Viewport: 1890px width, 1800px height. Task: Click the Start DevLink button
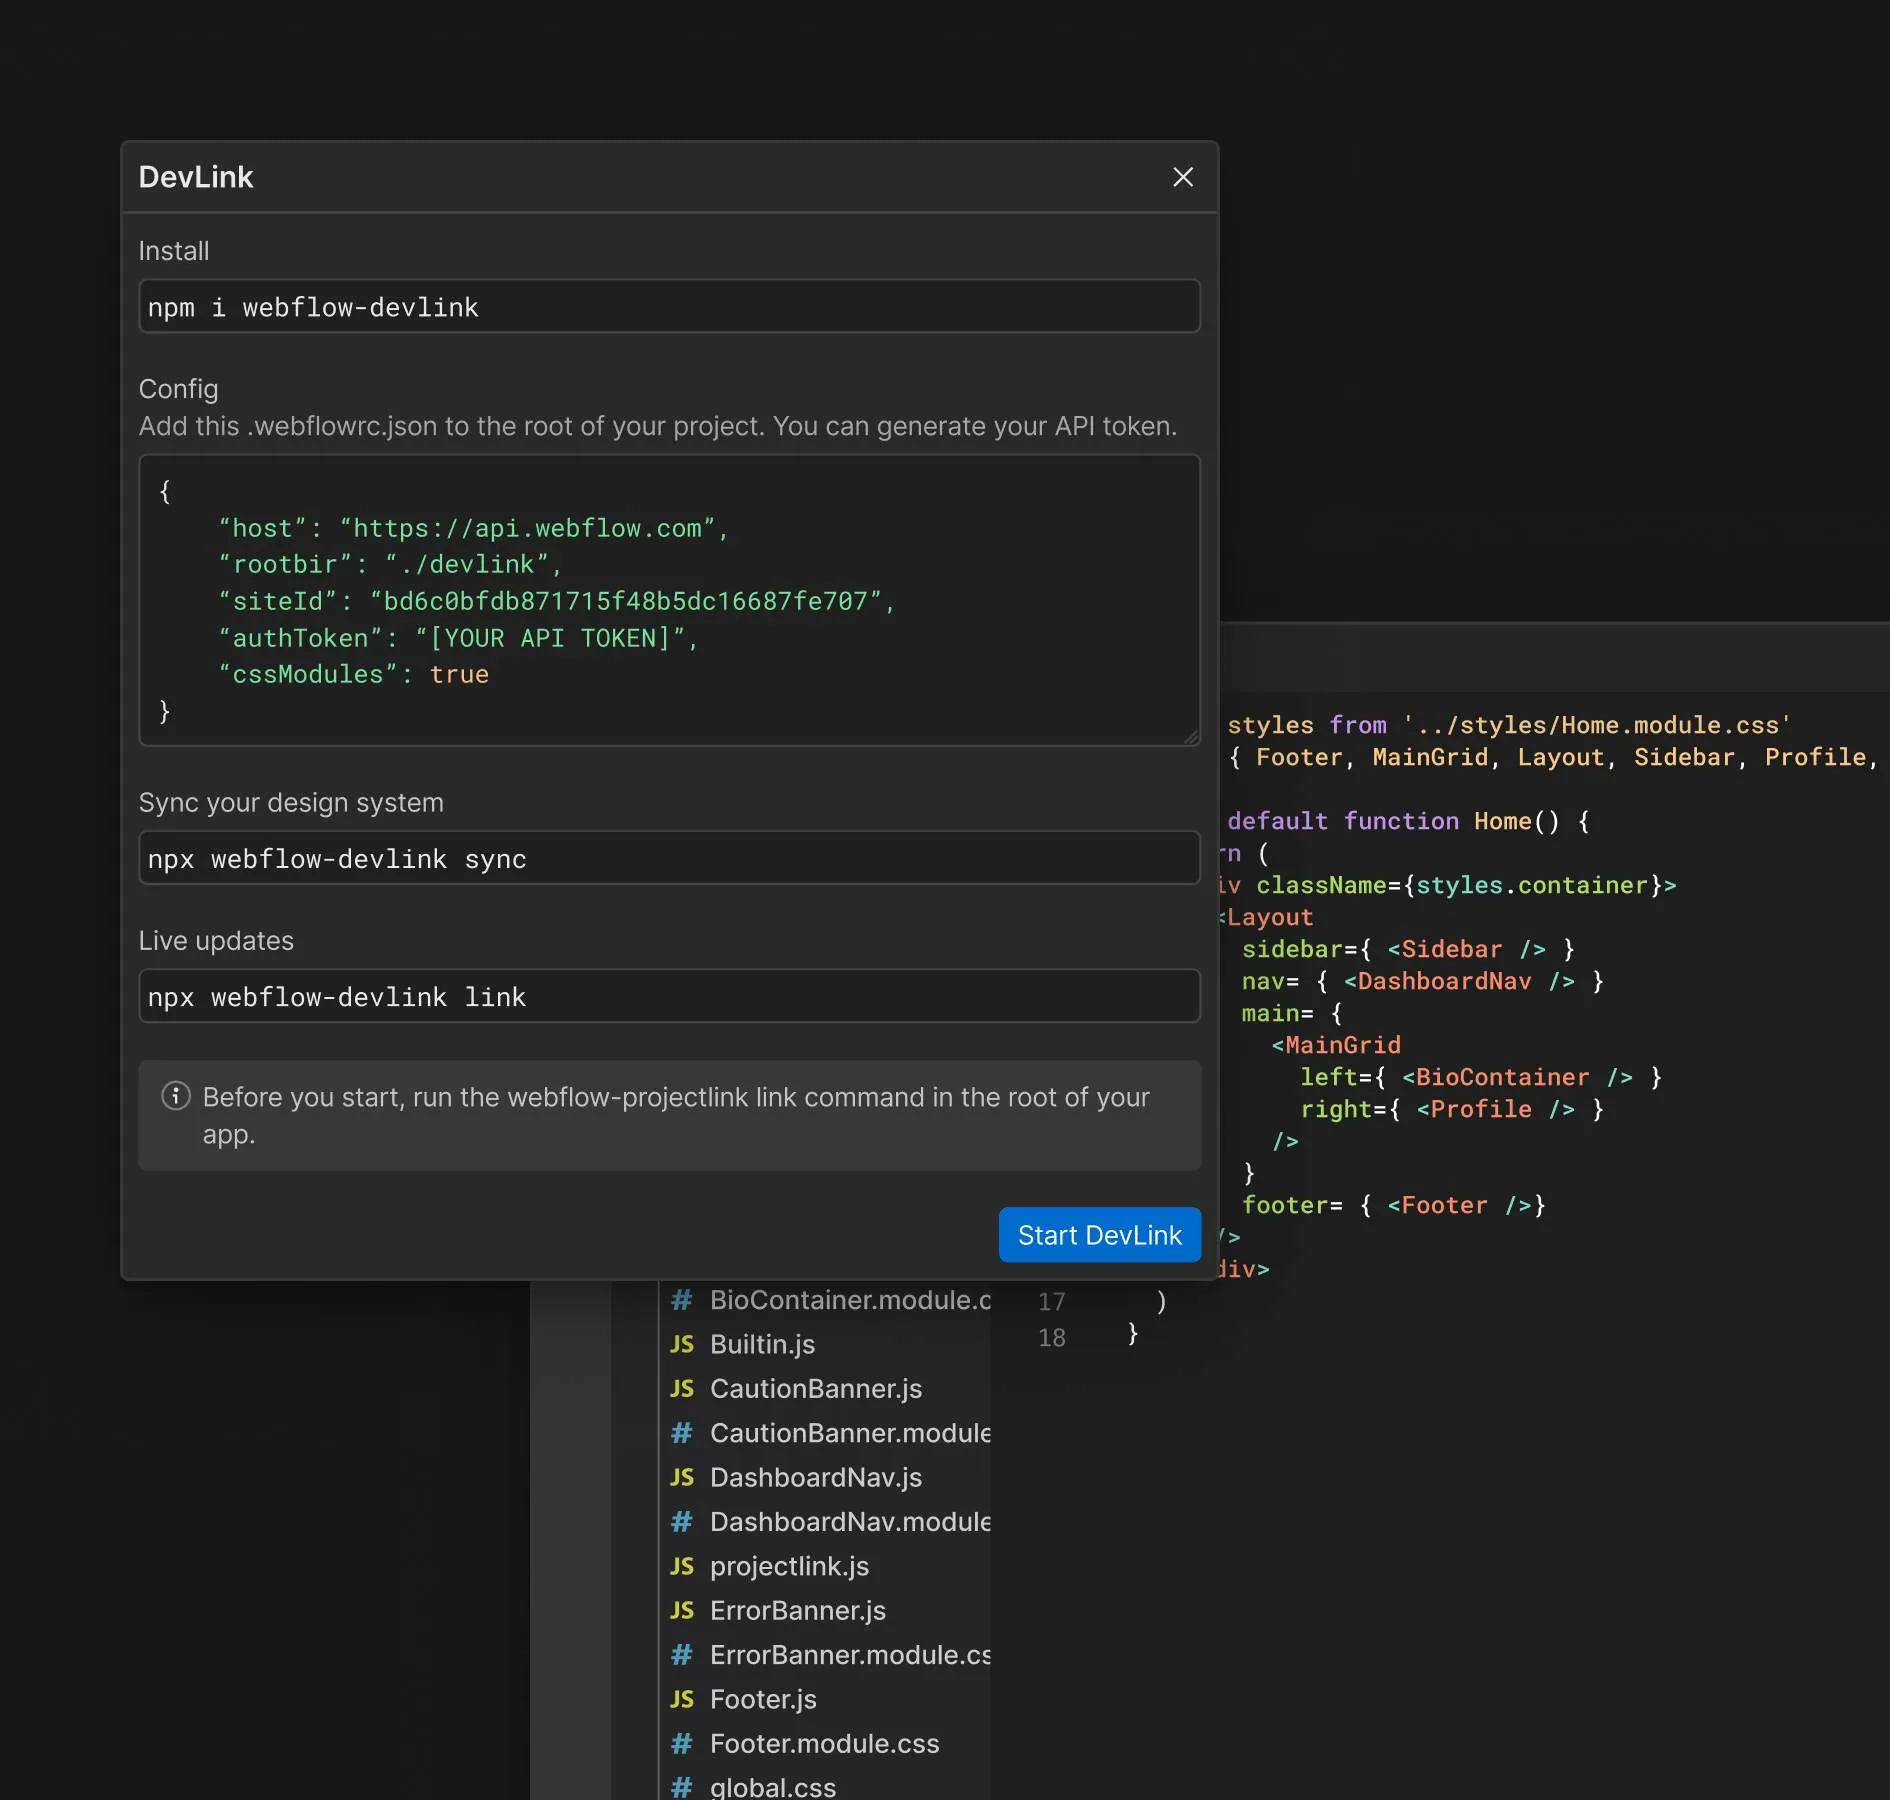pos(1100,1235)
